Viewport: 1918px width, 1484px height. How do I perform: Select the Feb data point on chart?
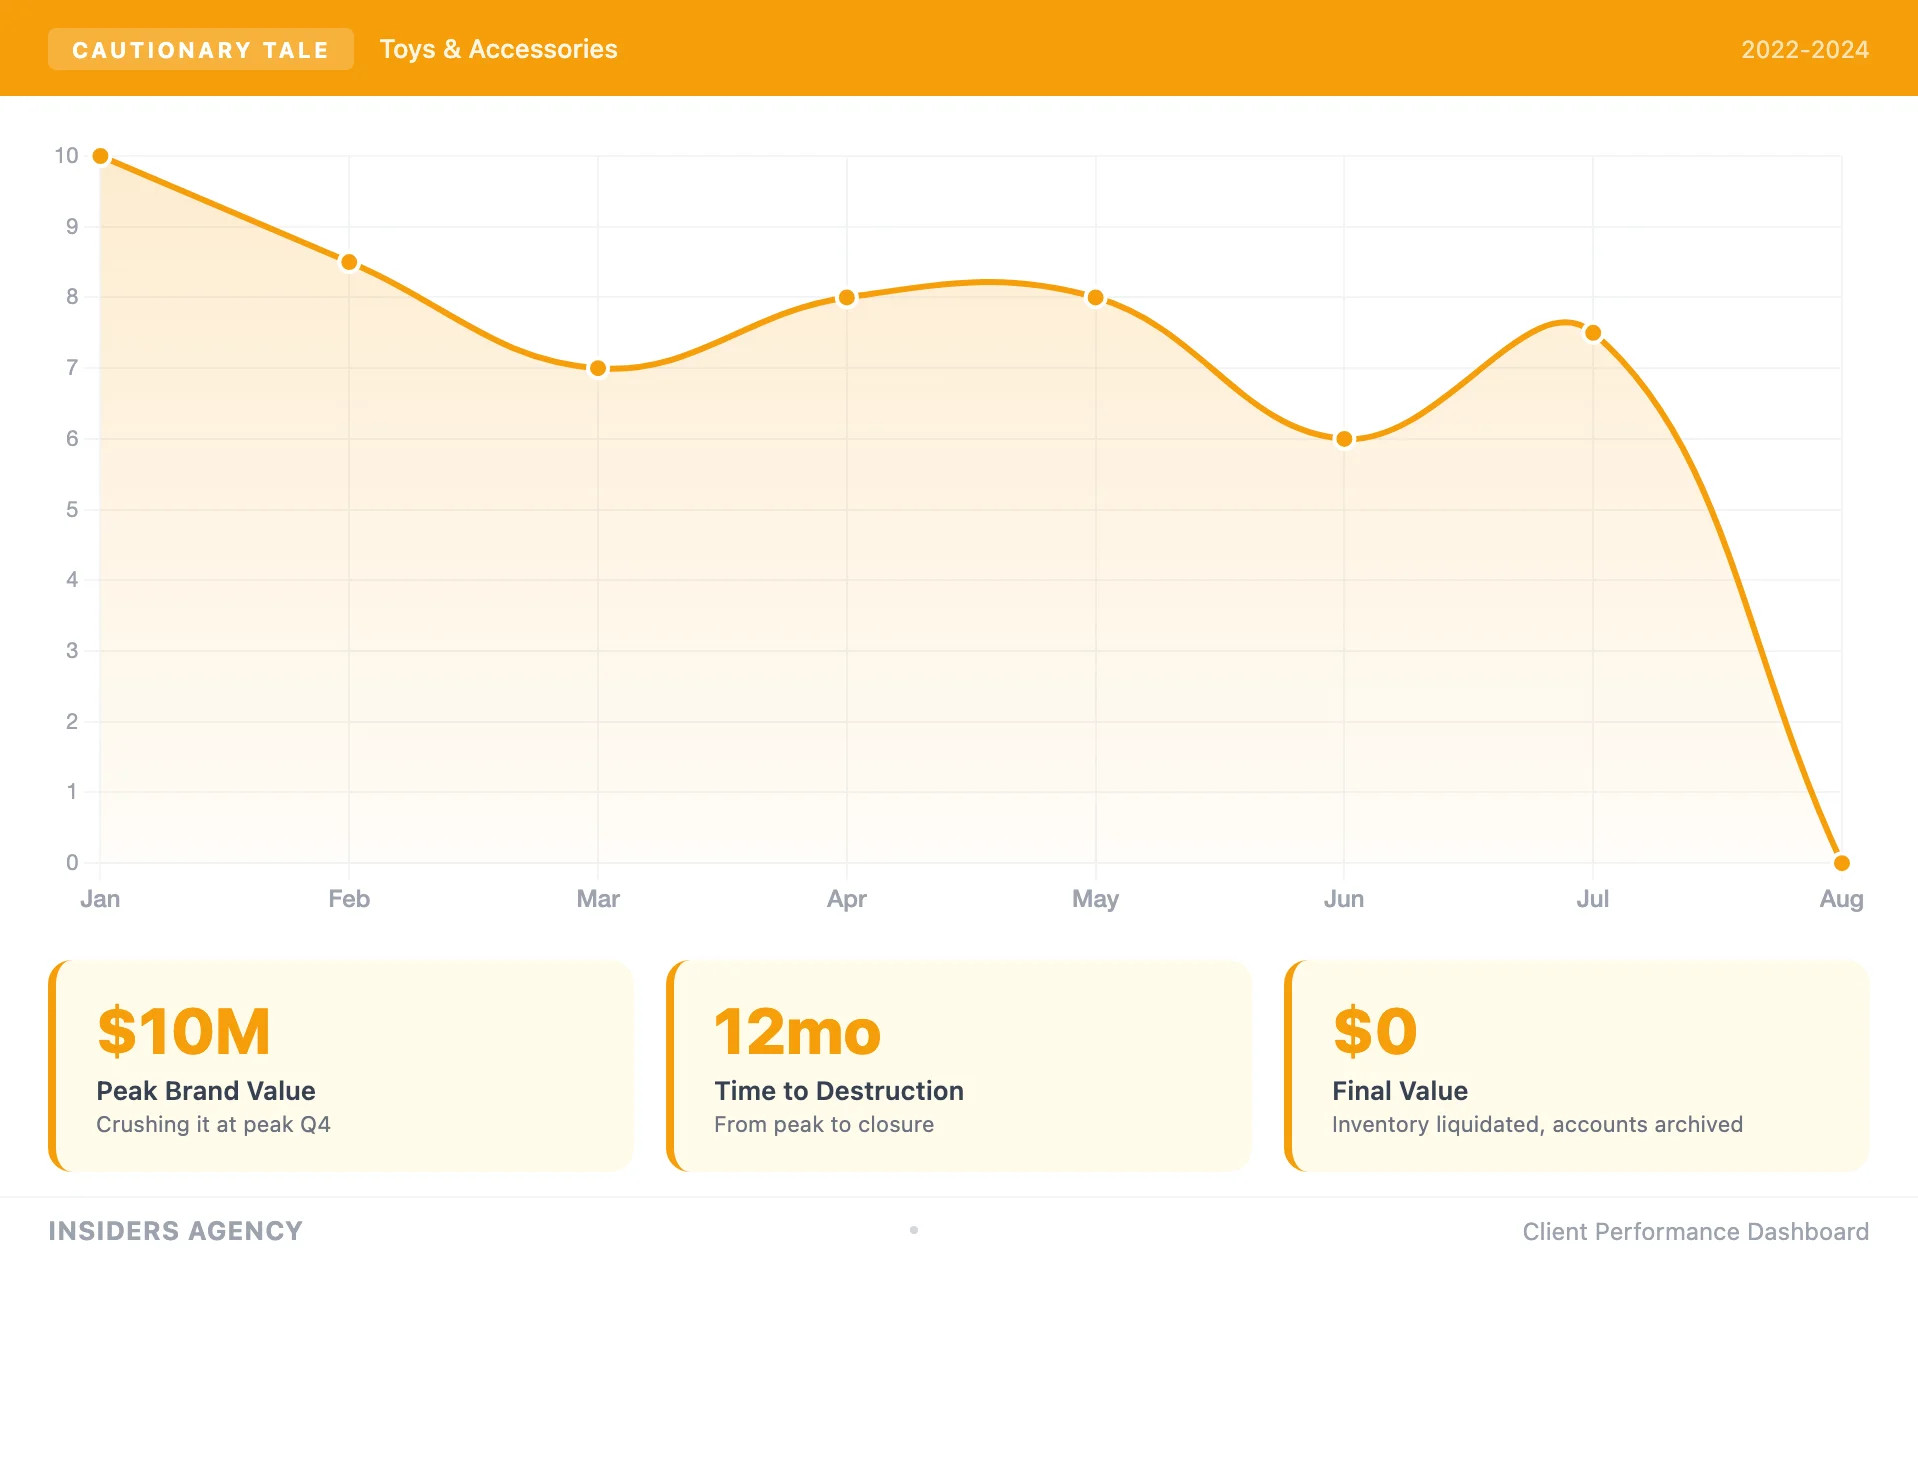349,263
